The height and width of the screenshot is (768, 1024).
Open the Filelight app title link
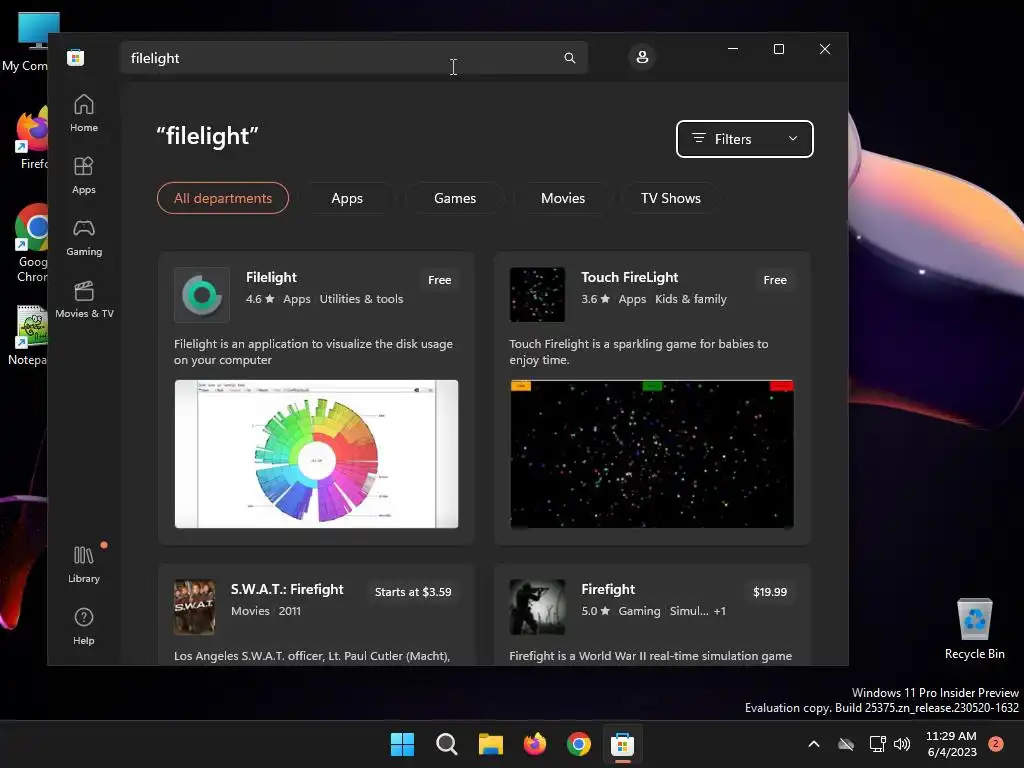point(271,277)
